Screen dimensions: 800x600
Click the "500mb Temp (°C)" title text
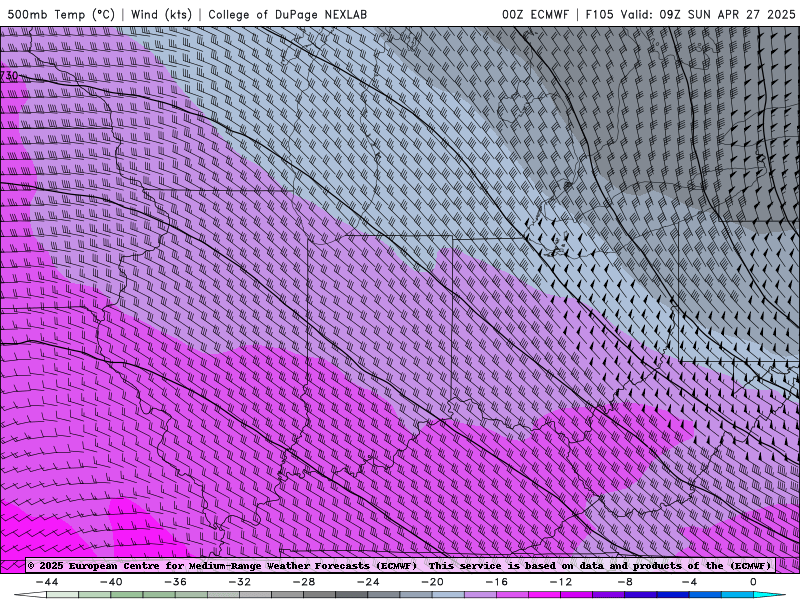pyautogui.click(x=61, y=14)
